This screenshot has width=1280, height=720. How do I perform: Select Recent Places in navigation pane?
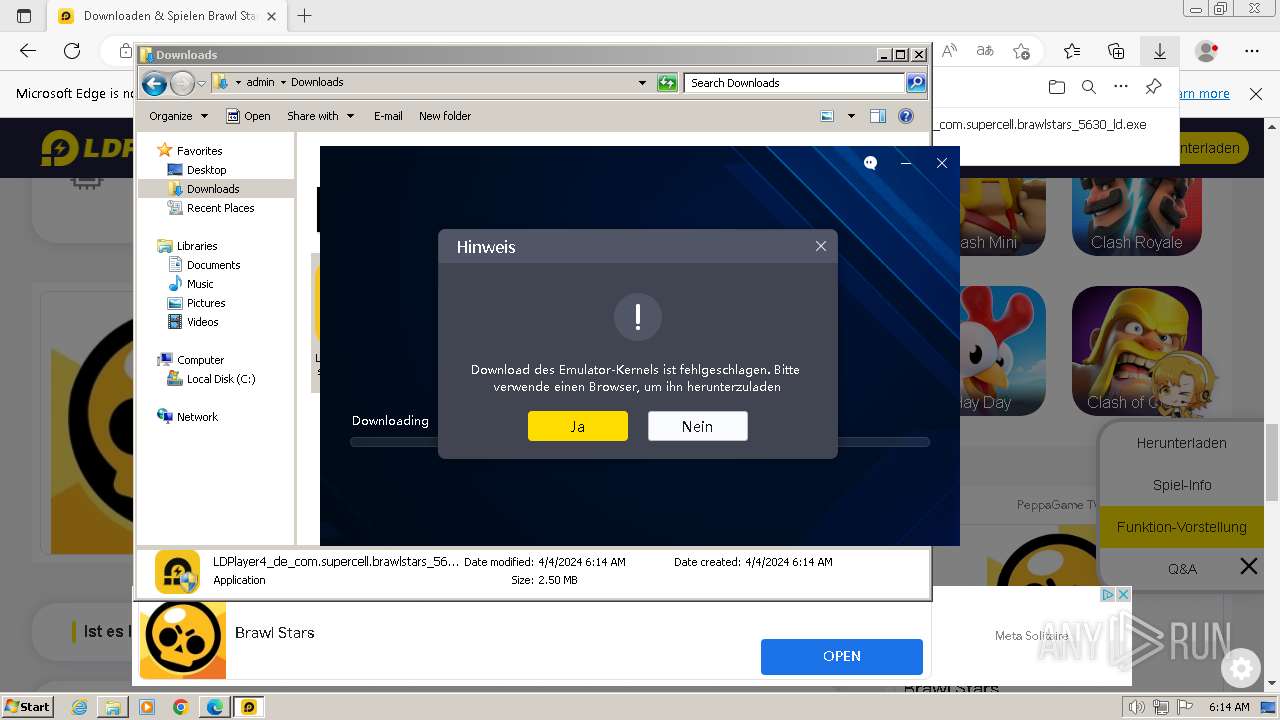[220, 208]
